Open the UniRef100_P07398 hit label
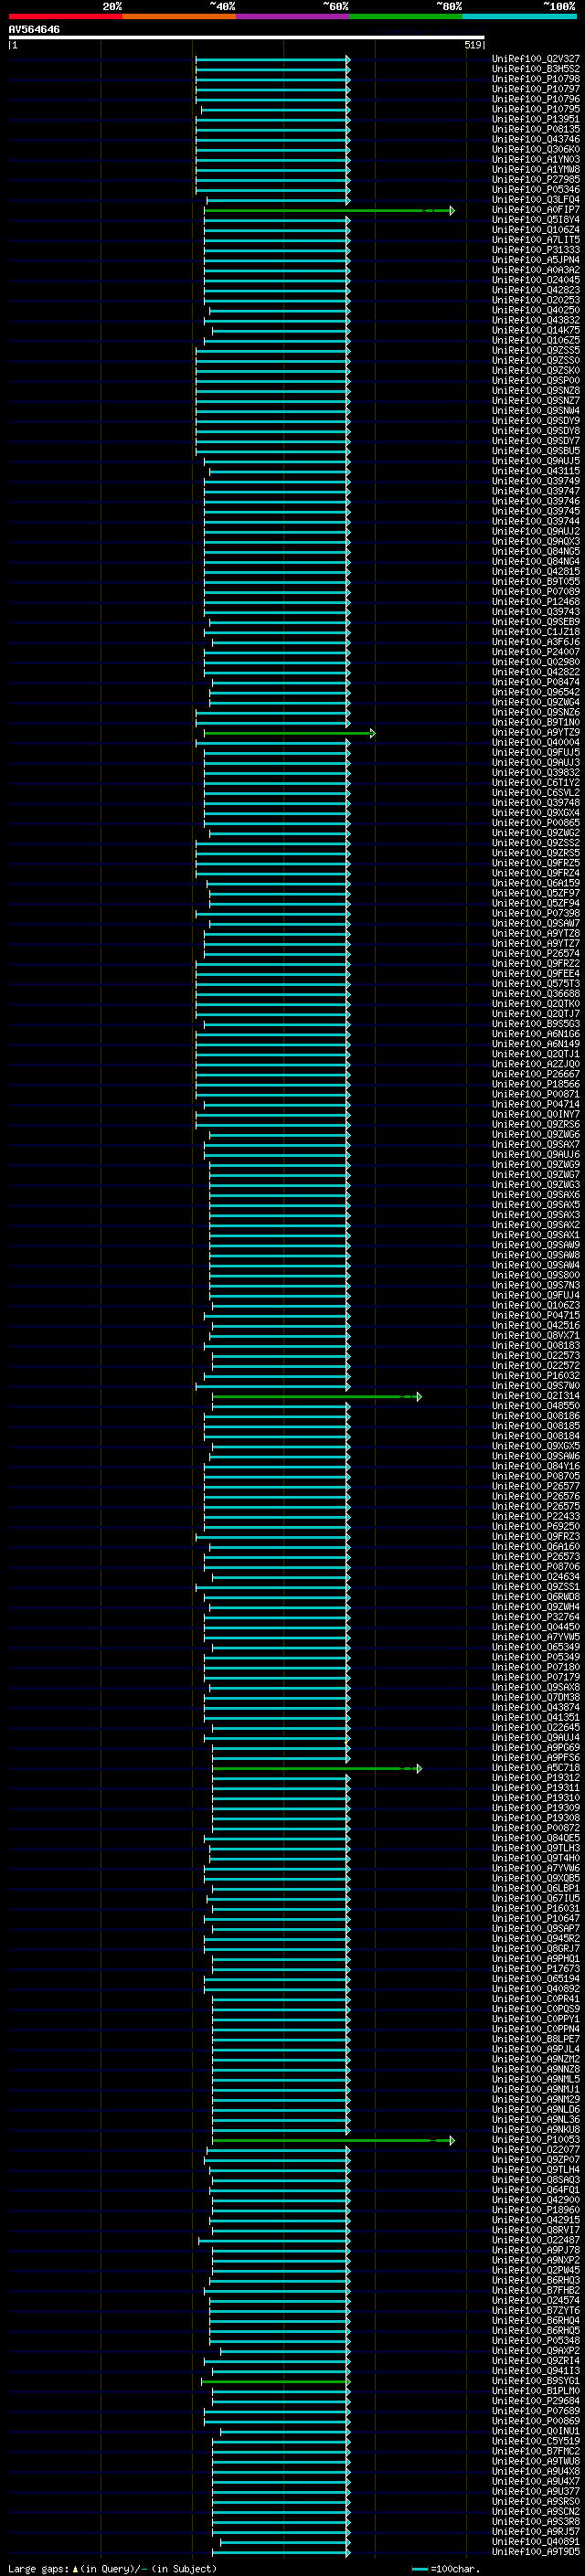 click(x=535, y=913)
